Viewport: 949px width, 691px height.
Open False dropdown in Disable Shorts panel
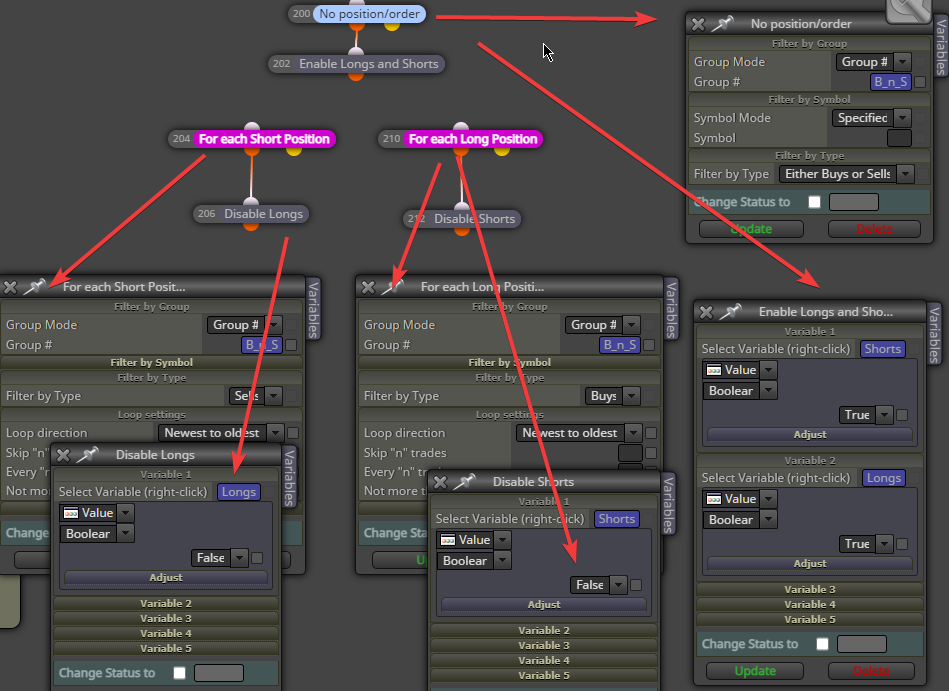(x=599, y=585)
